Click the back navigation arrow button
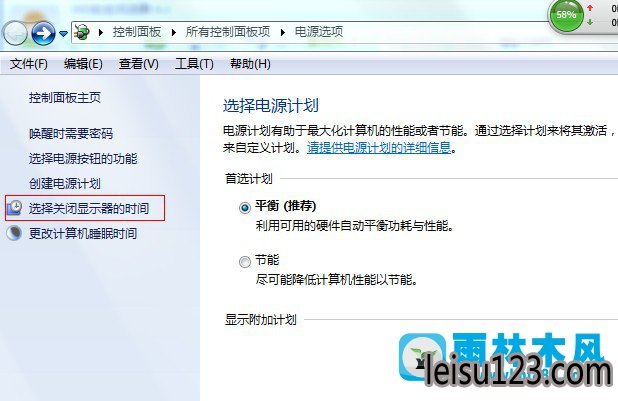618x401 pixels. tap(15, 34)
